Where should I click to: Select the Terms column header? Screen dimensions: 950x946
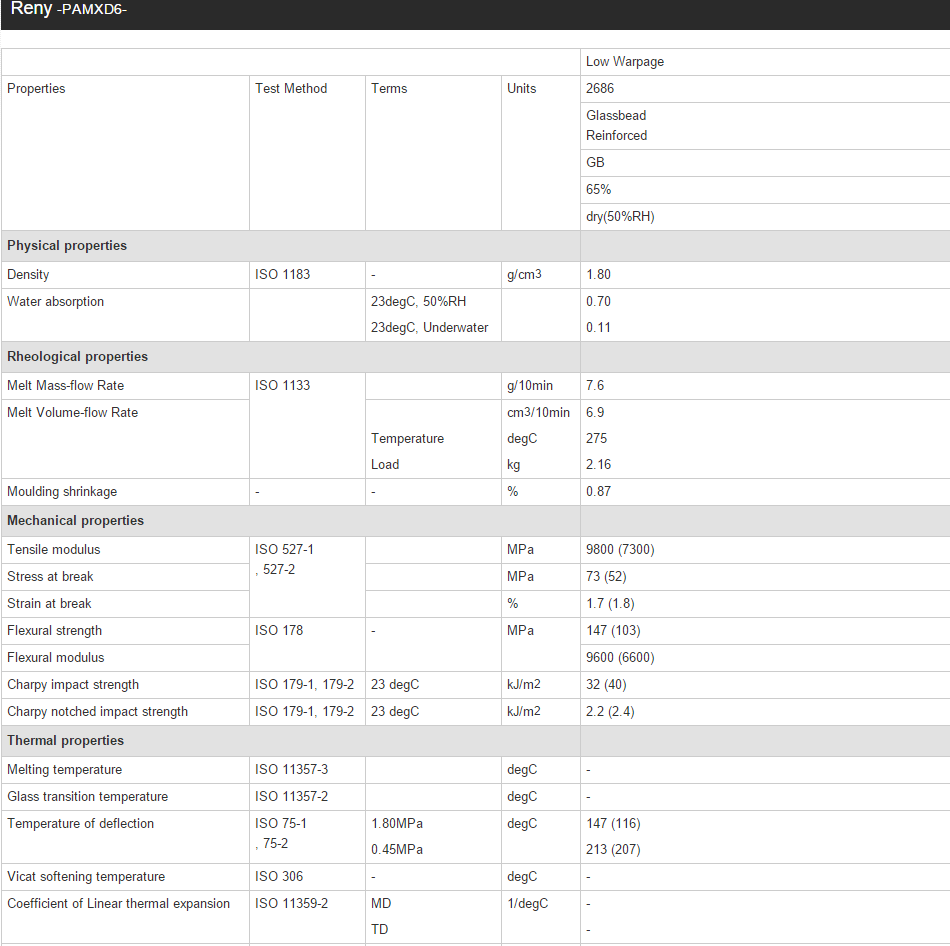tap(389, 89)
